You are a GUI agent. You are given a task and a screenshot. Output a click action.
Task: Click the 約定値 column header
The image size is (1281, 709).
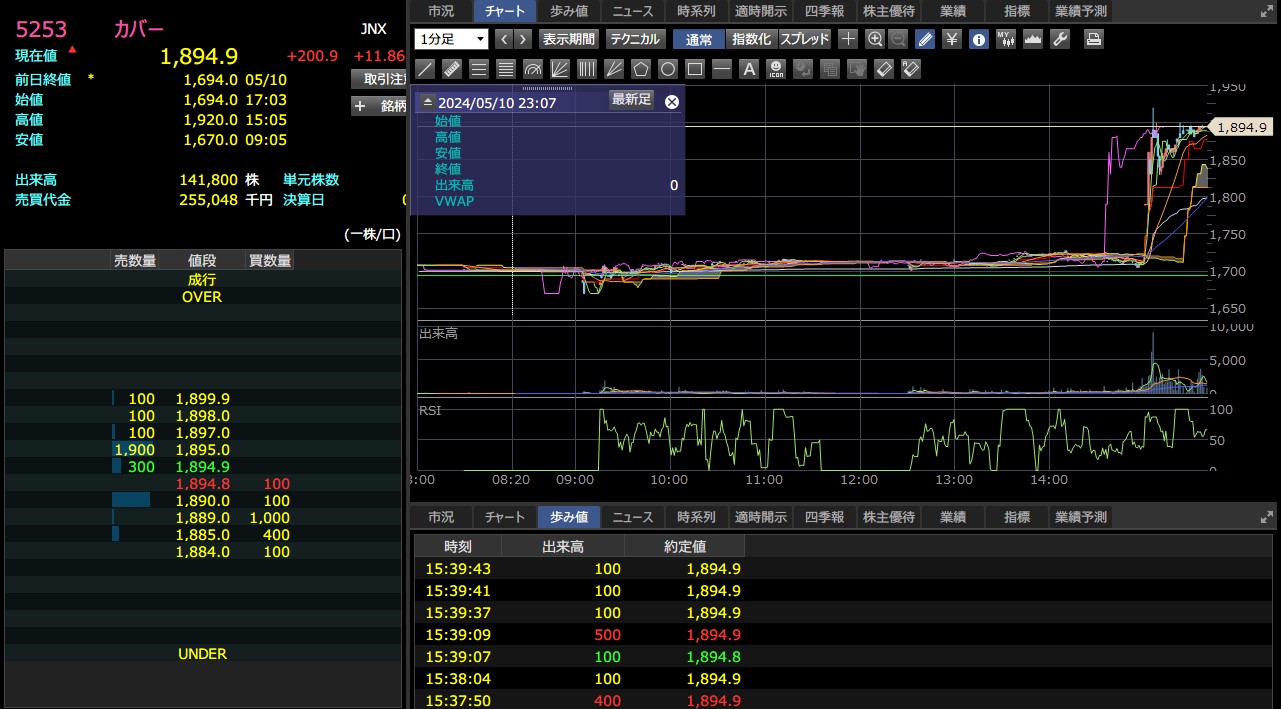(685, 547)
